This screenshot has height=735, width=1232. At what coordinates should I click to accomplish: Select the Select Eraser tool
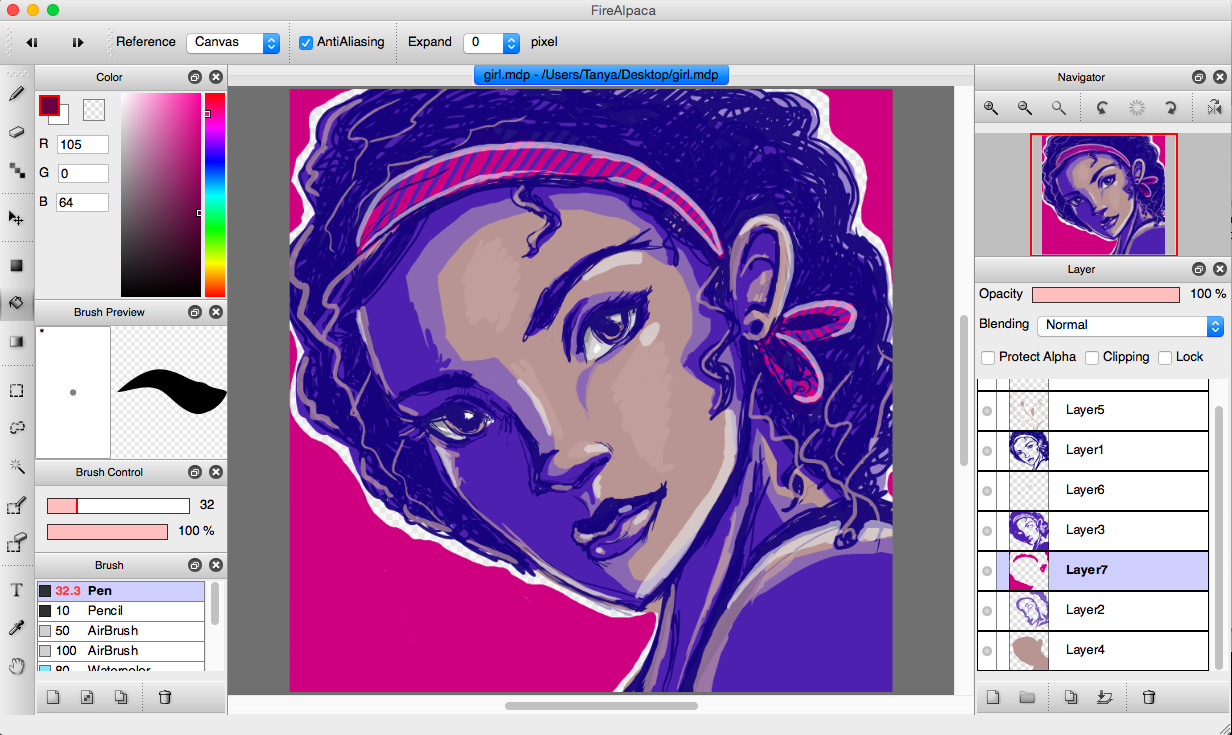tap(16, 543)
